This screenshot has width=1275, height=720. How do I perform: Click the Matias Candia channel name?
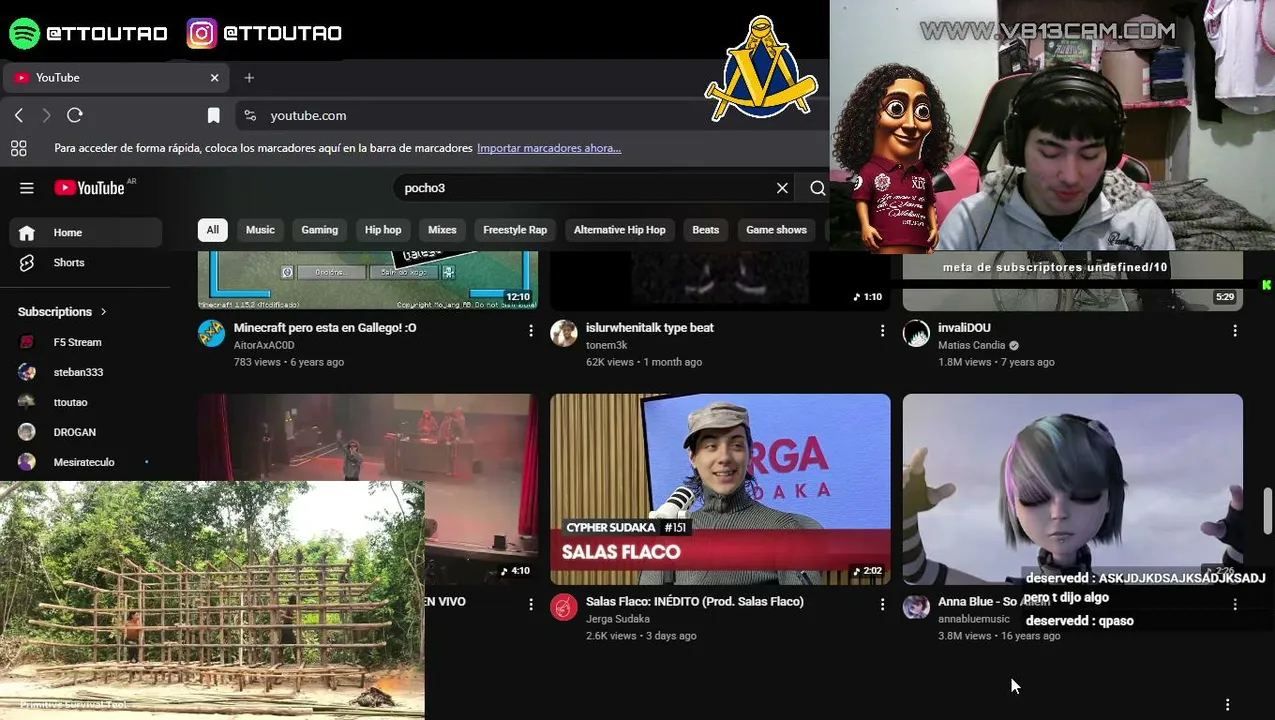(x=971, y=345)
